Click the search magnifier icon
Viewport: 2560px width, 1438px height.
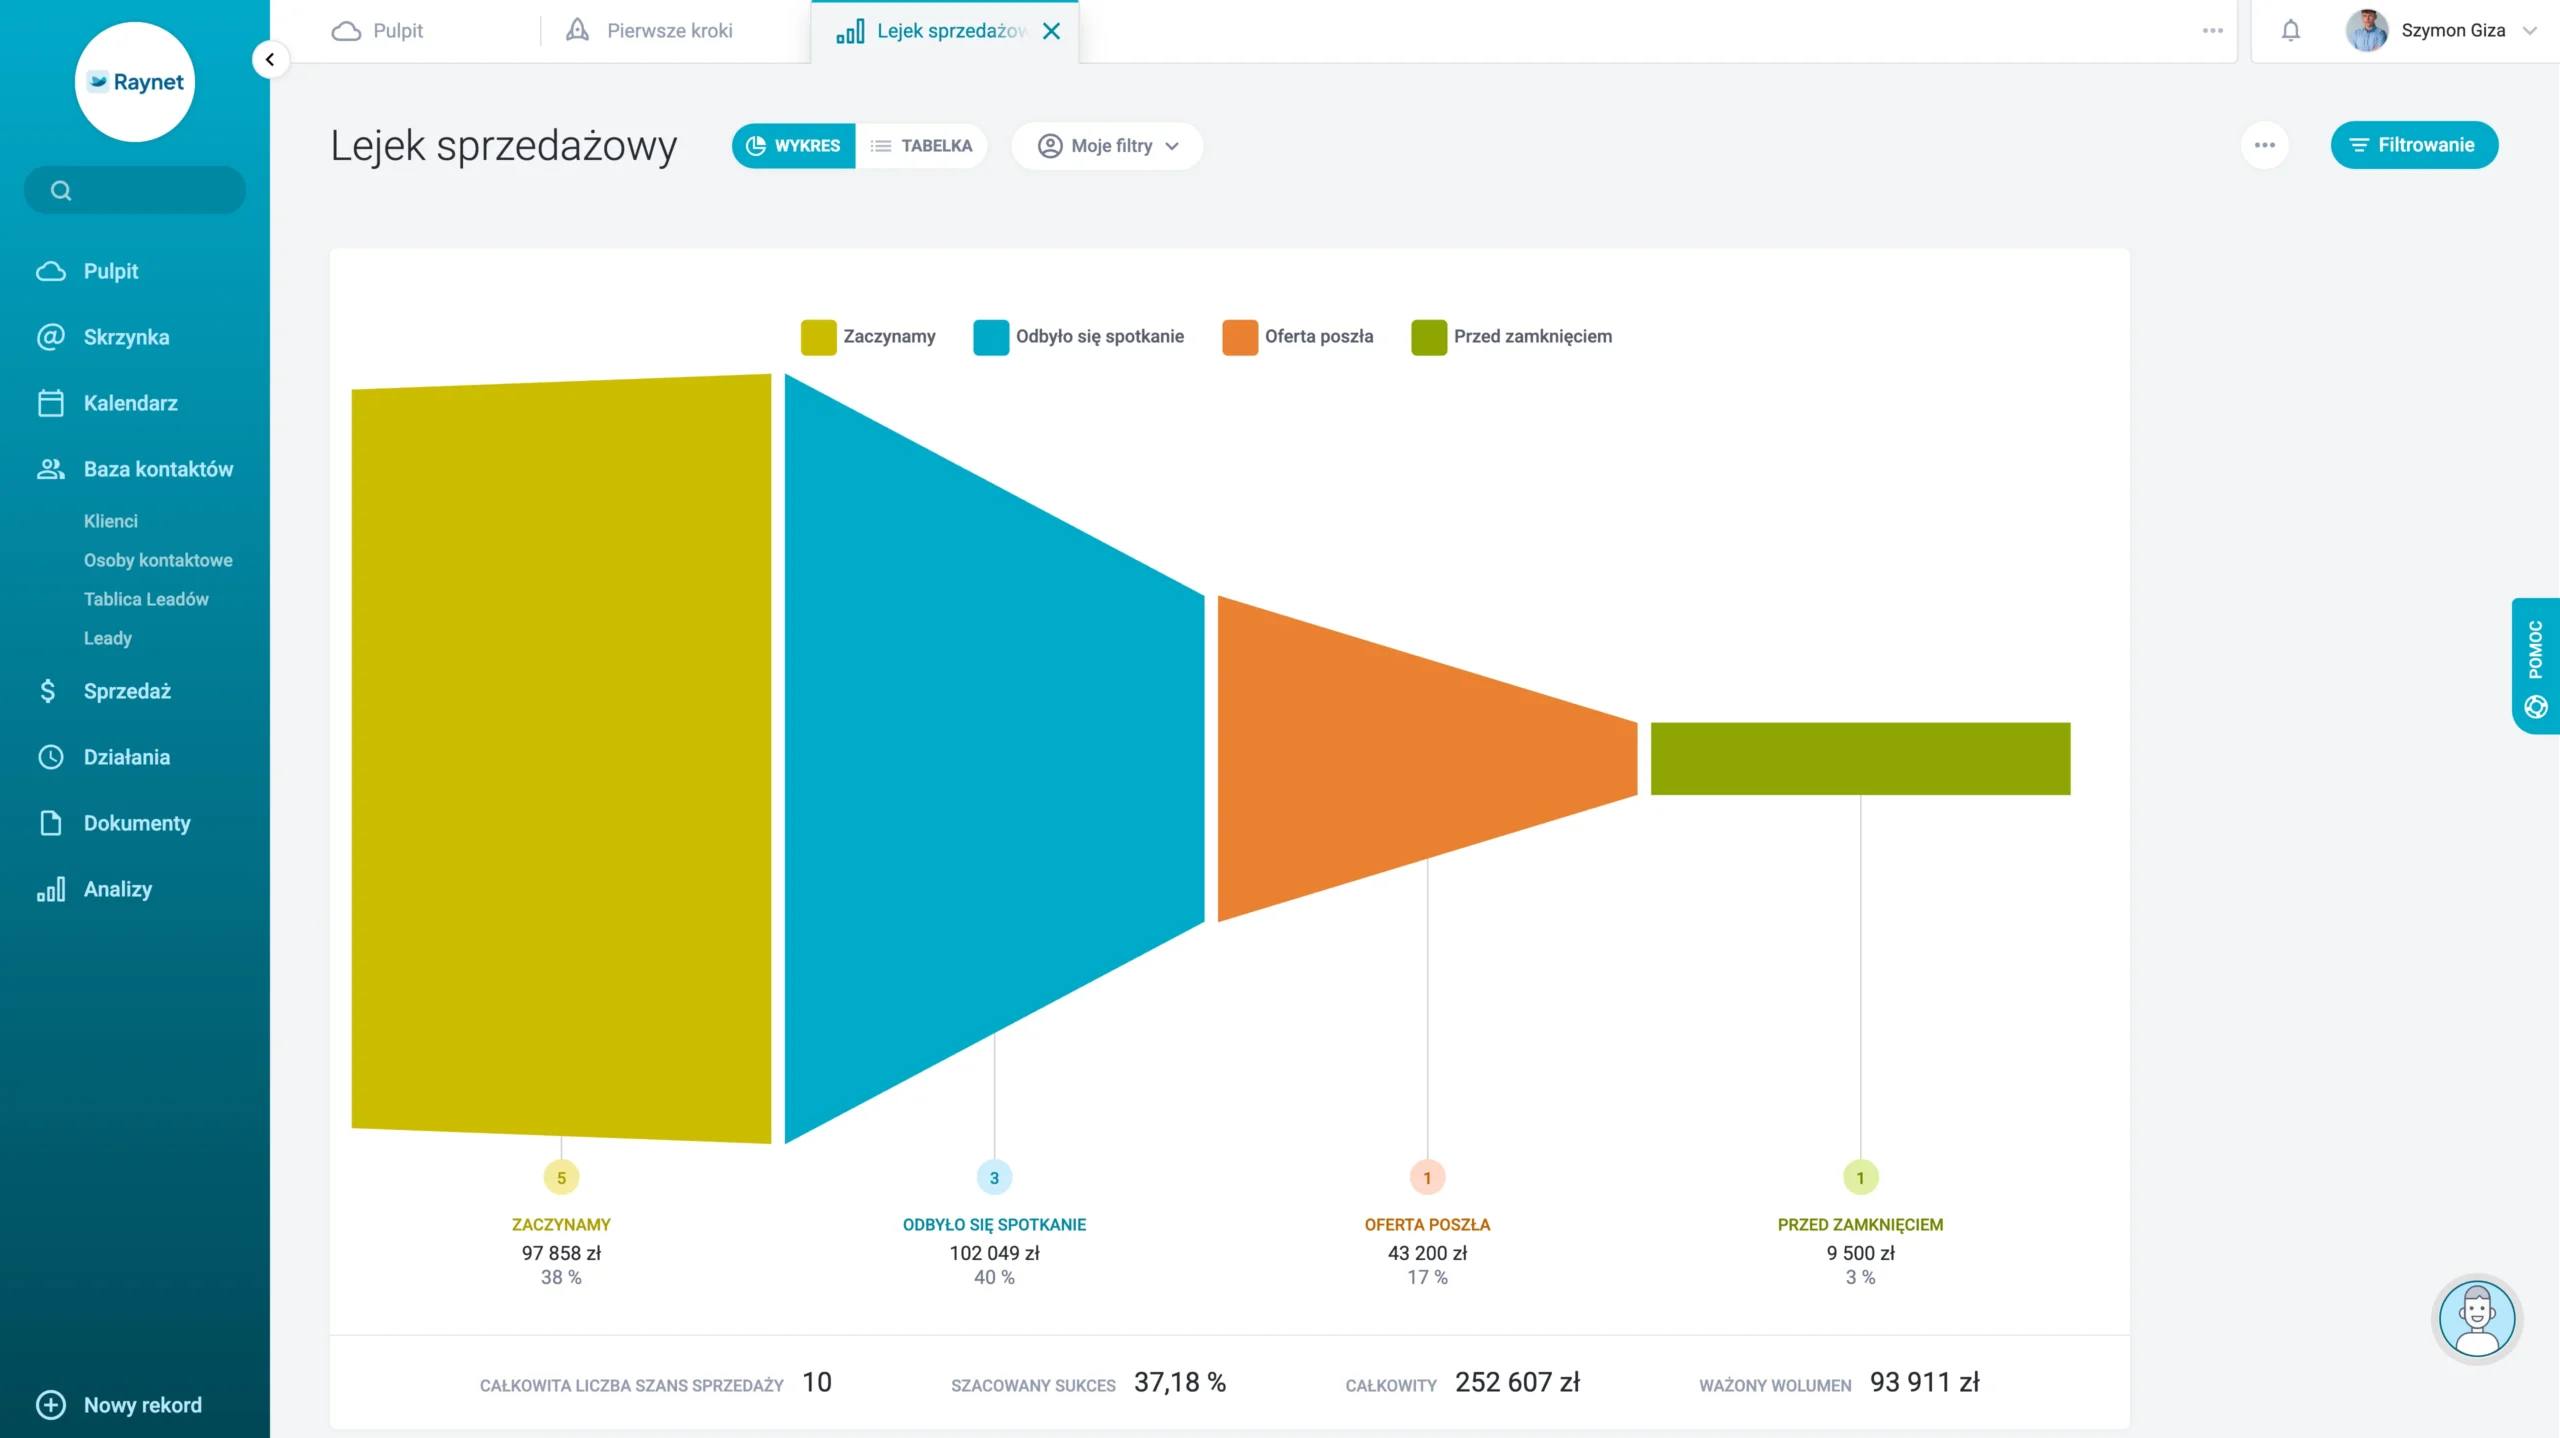(61, 190)
